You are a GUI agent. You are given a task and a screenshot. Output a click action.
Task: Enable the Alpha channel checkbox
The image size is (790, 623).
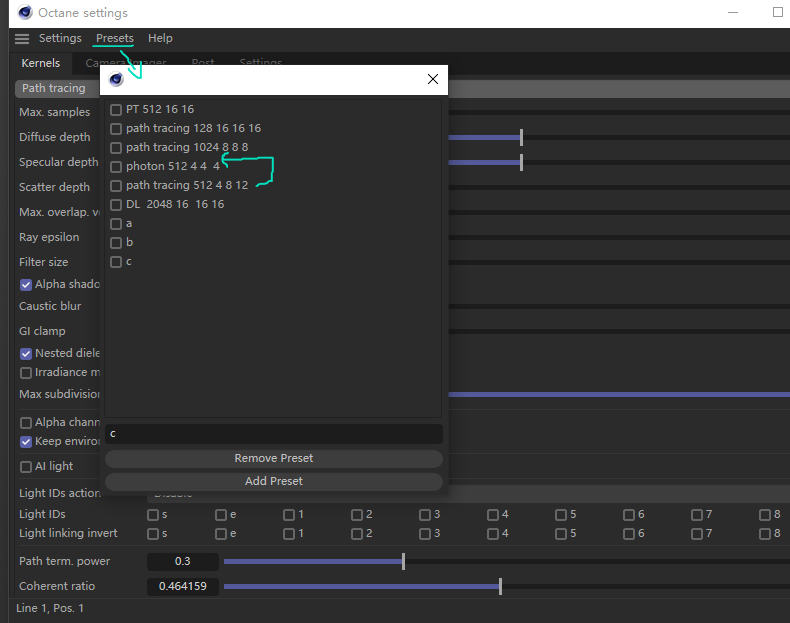click(26, 423)
